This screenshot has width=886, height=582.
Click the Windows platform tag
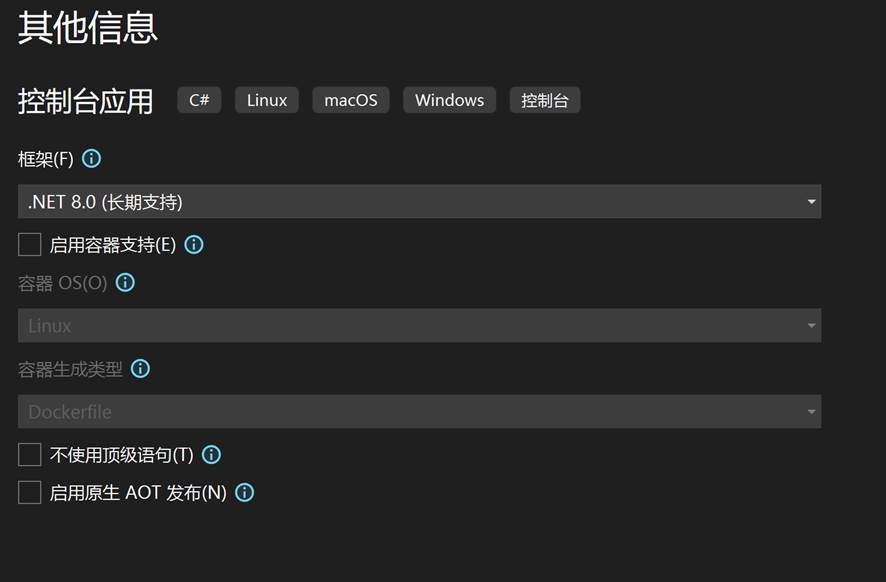tap(449, 100)
